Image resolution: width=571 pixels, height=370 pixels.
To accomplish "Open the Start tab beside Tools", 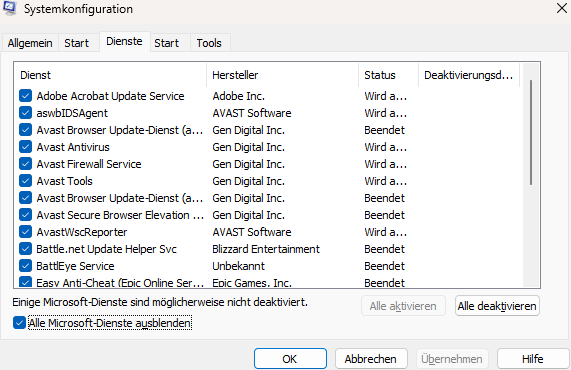I will [x=166, y=43].
